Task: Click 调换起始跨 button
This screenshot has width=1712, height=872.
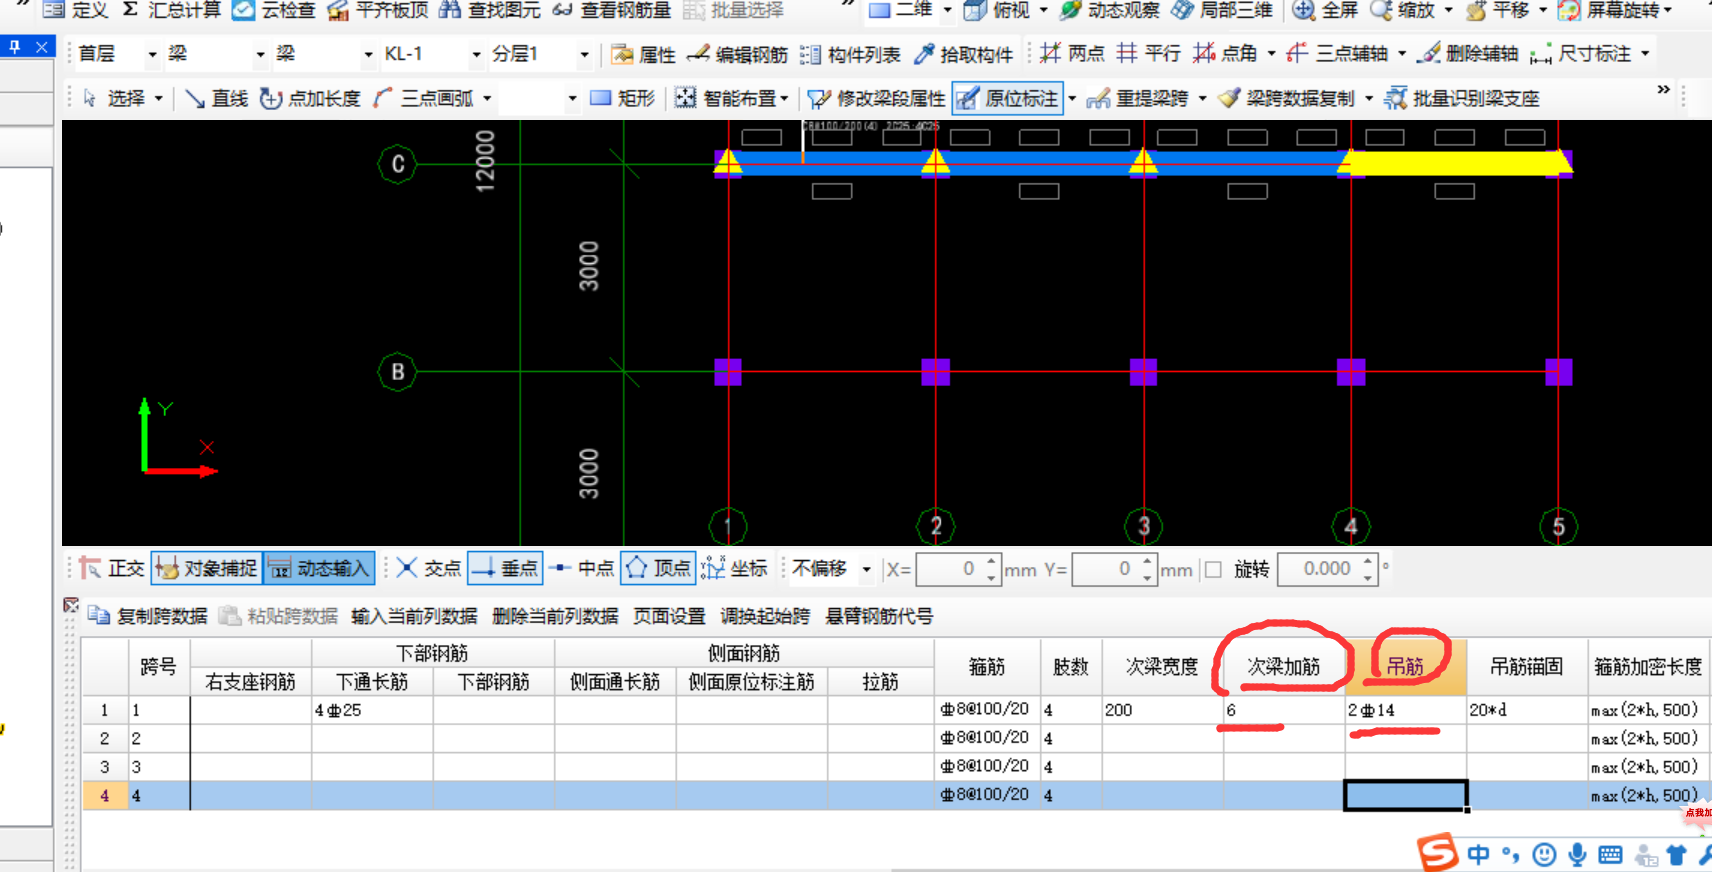Action: 765,616
